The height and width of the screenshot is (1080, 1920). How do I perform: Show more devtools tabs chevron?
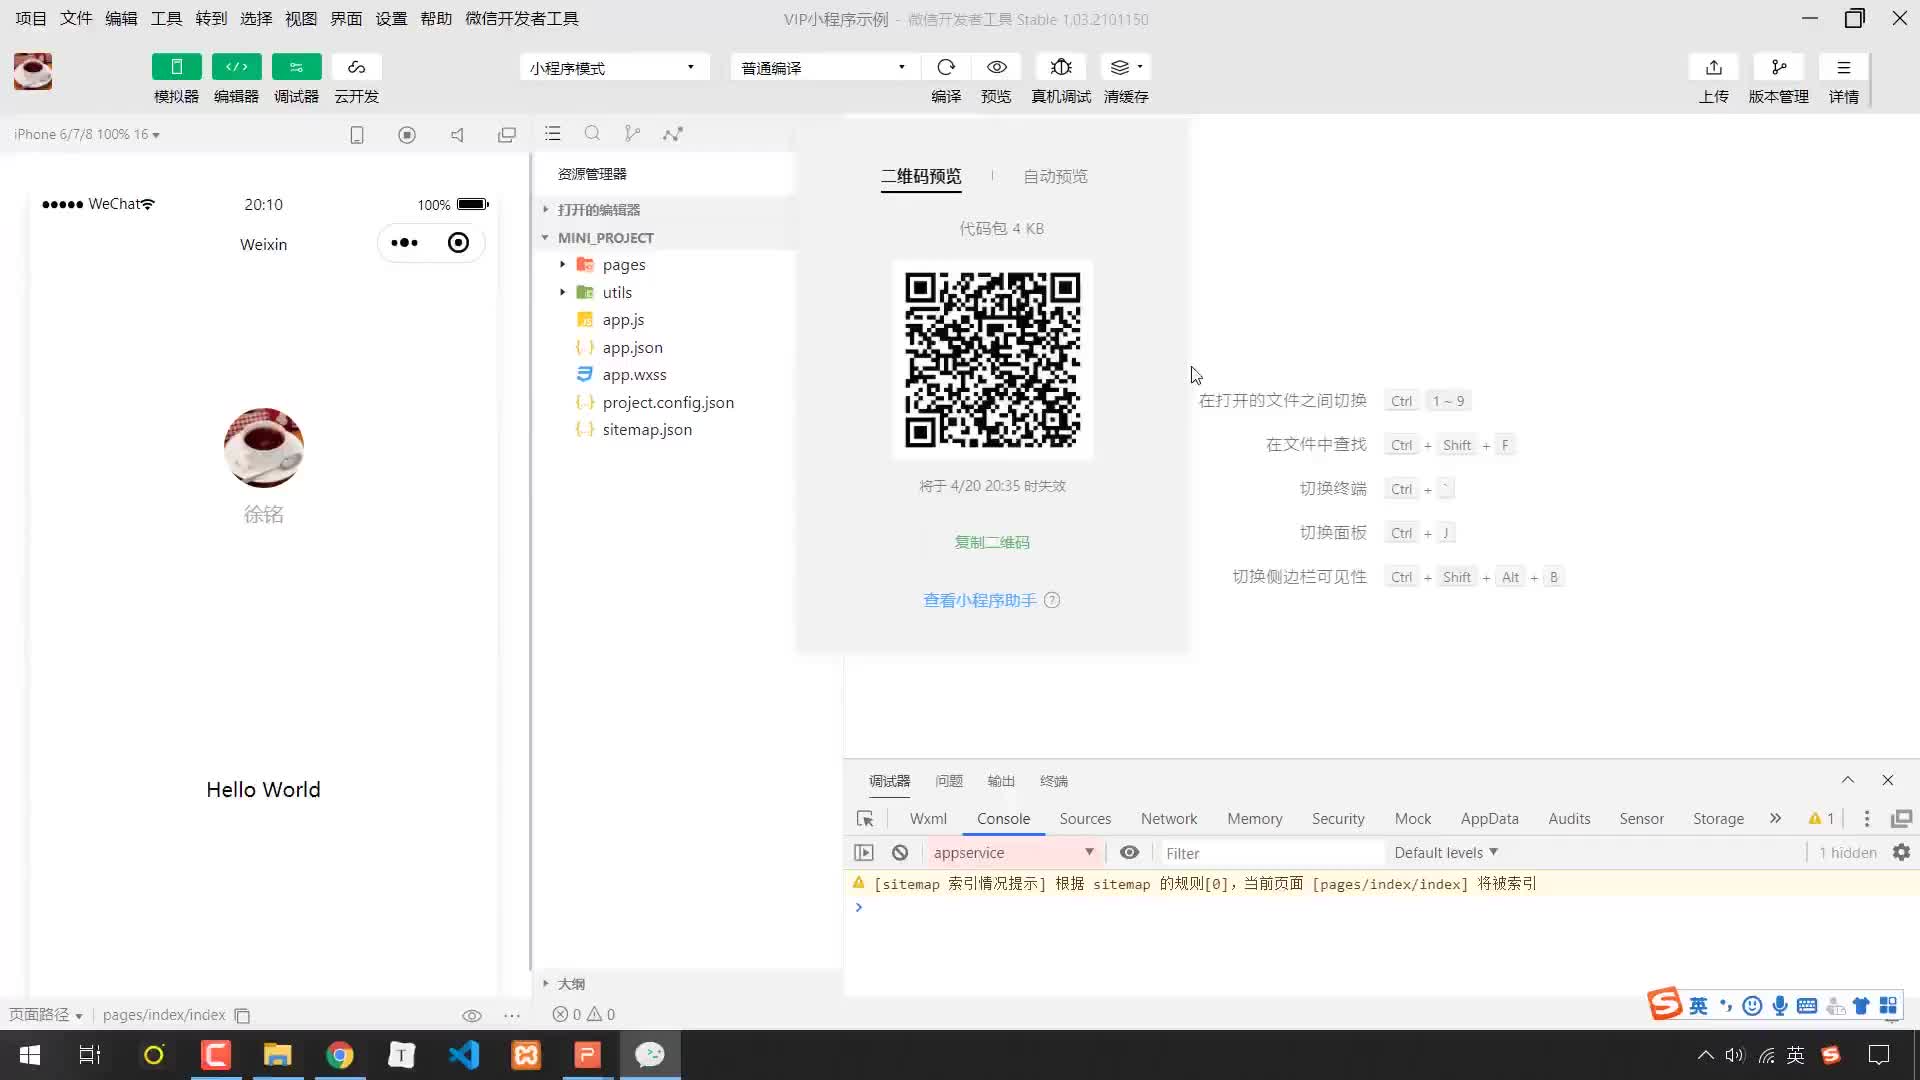[x=1775, y=818]
